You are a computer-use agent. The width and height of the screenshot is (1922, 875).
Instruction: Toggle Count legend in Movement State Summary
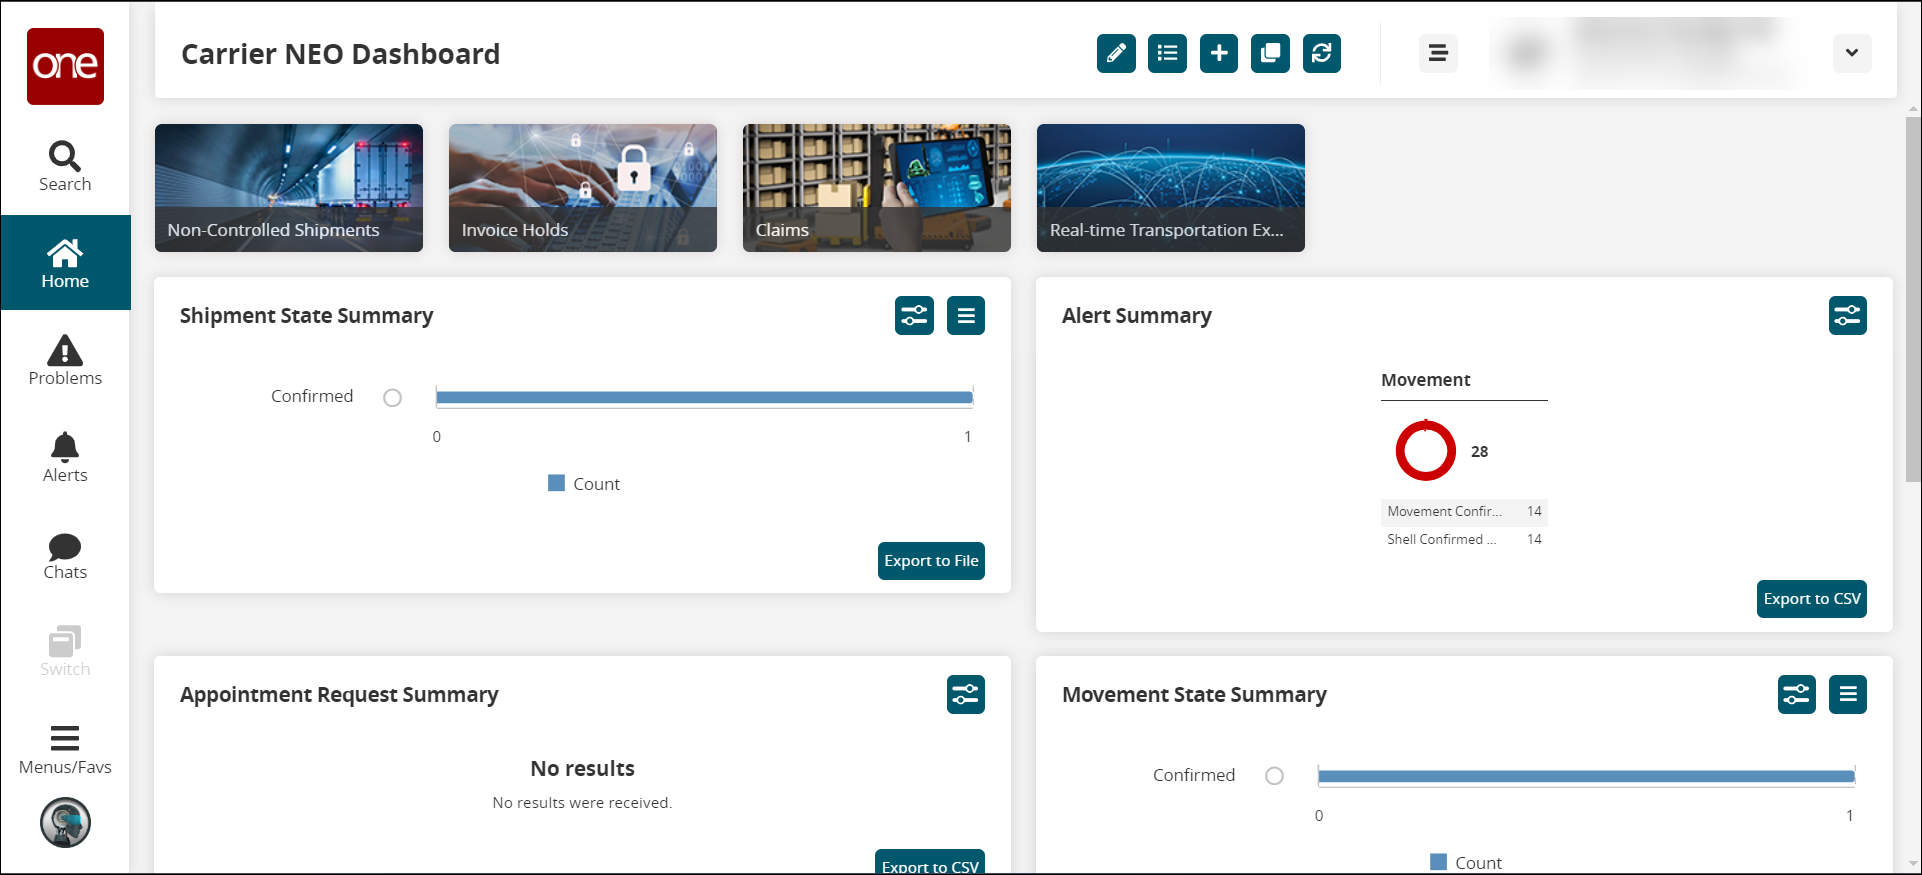[x=1466, y=862]
